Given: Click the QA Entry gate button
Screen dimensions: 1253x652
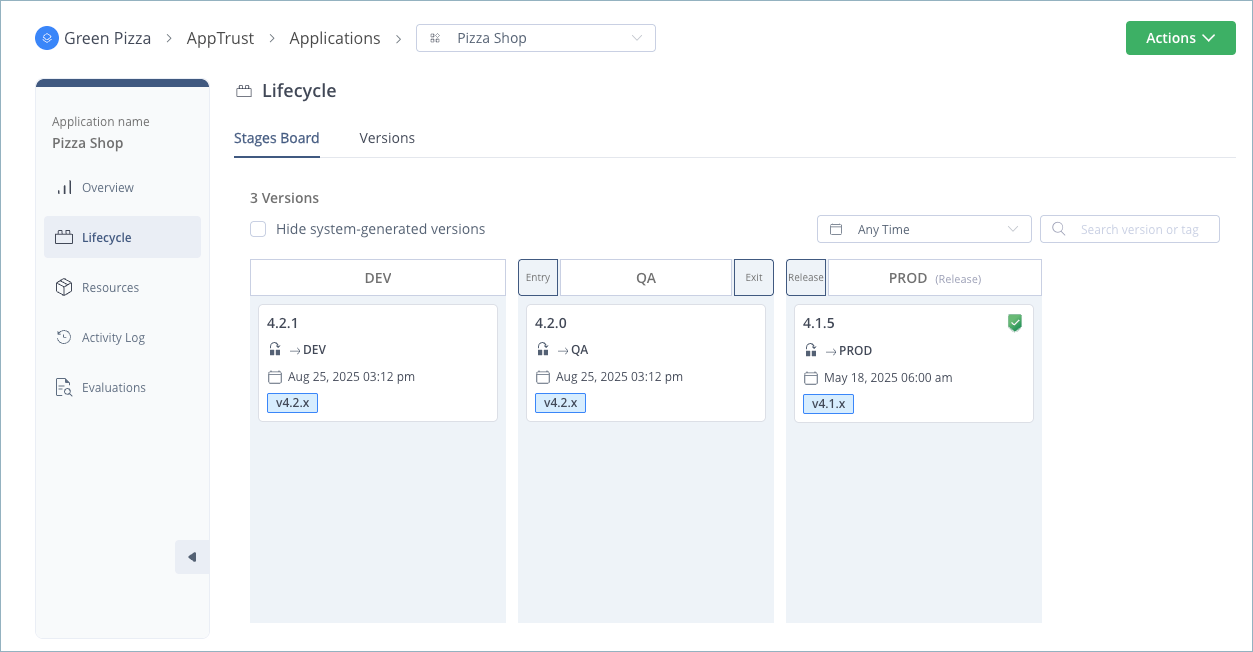Looking at the screenshot, I should pos(538,278).
